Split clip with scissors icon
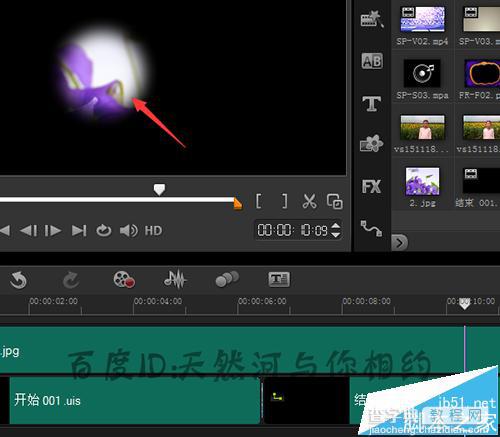 pos(310,201)
